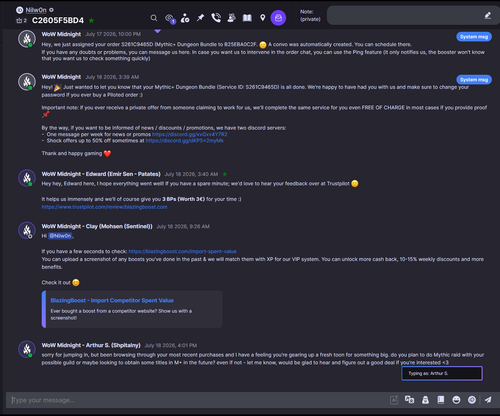This screenshot has height=416, width=500.
Task: Click timestamp July 18 2026, 9:26 AM
Action: (183, 226)
